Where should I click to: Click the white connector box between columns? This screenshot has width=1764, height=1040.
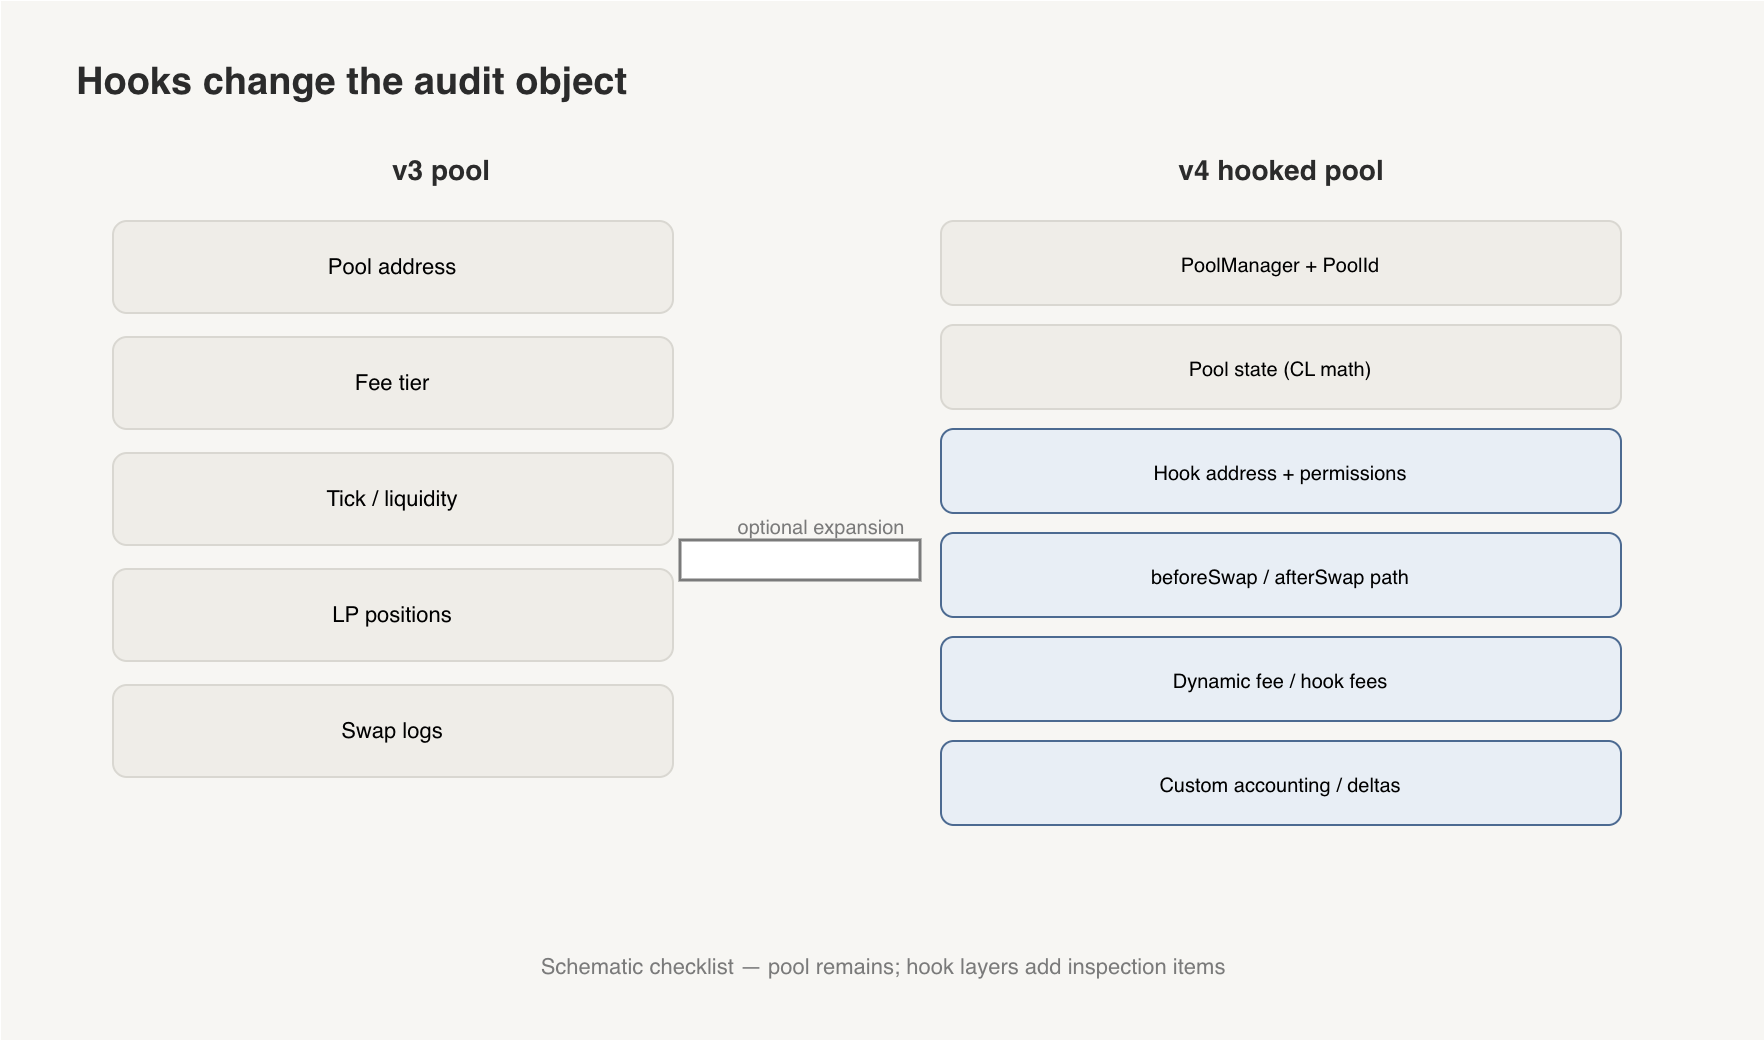tap(800, 560)
